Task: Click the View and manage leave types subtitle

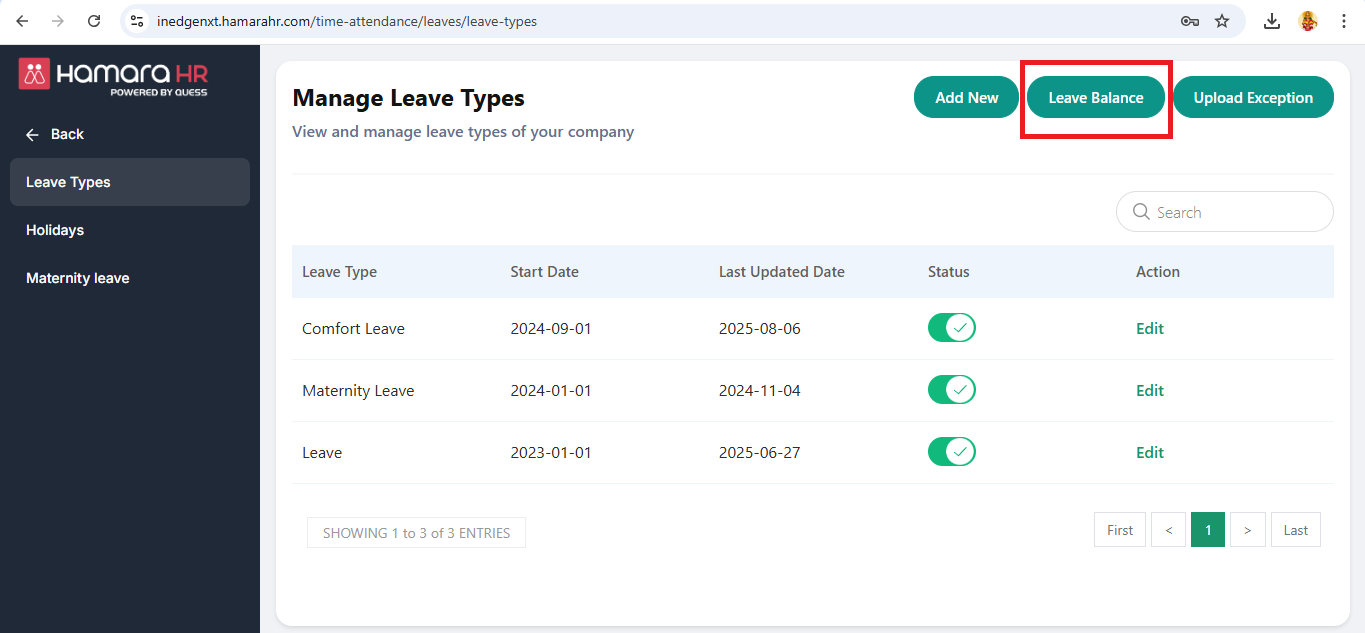Action: pyautogui.click(x=463, y=131)
